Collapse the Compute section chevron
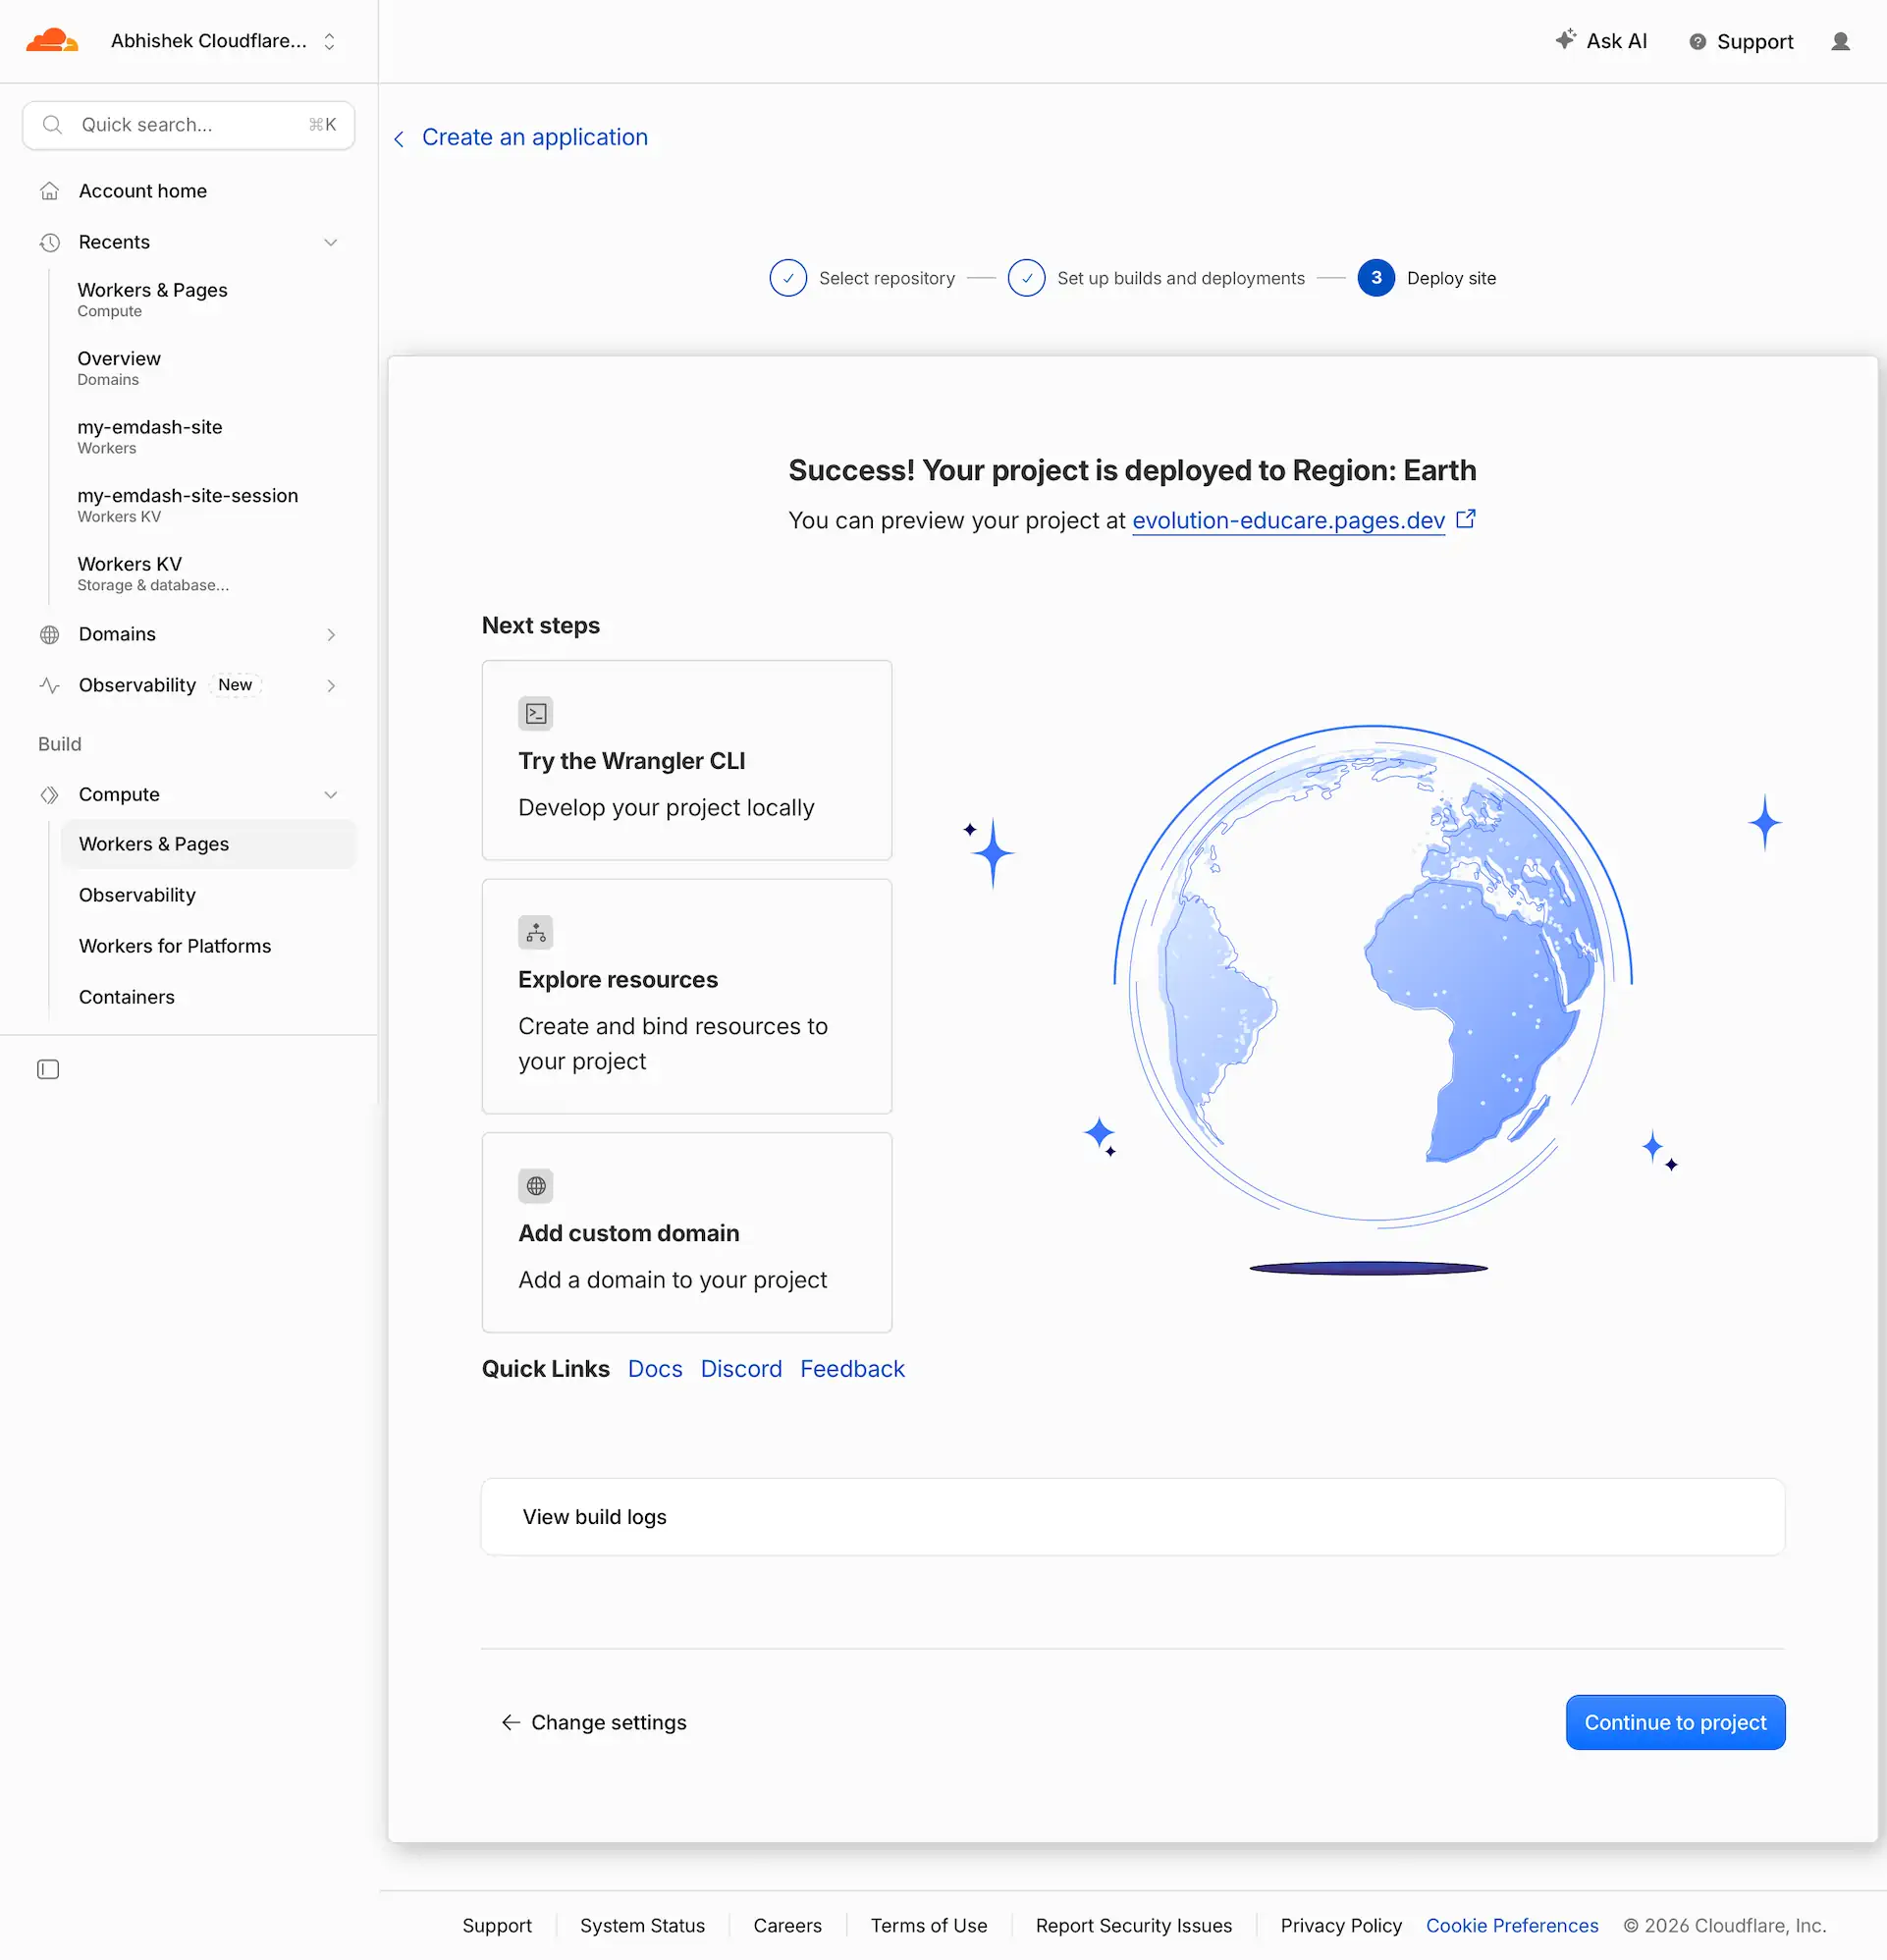Image resolution: width=1887 pixels, height=1960 pixels. [331, 794]
